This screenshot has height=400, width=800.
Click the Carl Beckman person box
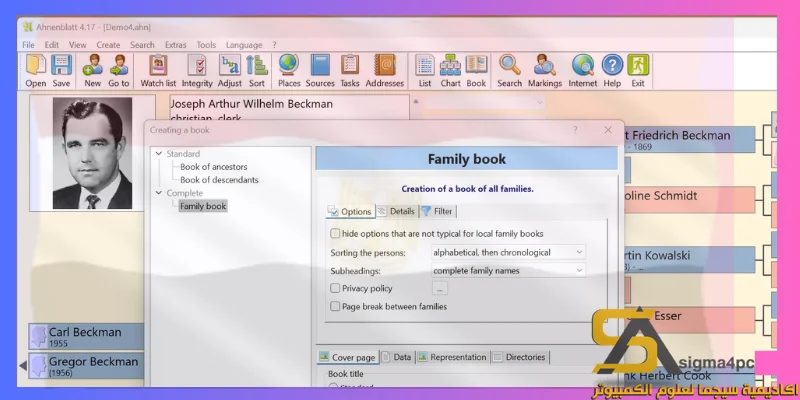click(x=86, y=336)
